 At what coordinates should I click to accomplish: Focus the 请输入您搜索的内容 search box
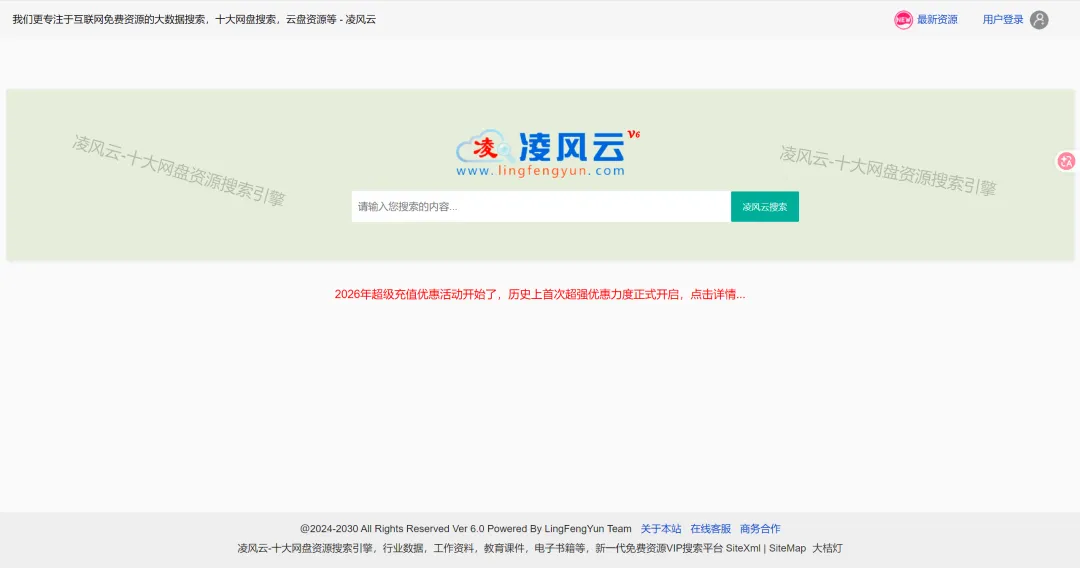[x=541, y=207]
